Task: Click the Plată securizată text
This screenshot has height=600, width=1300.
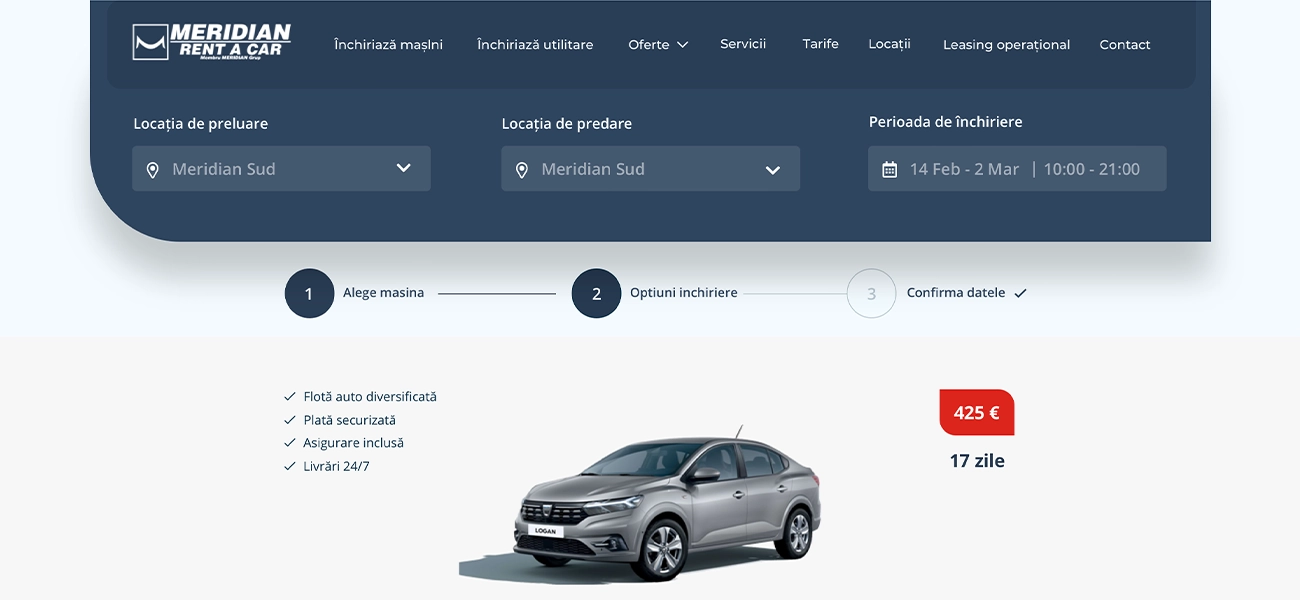Action: 350,420
